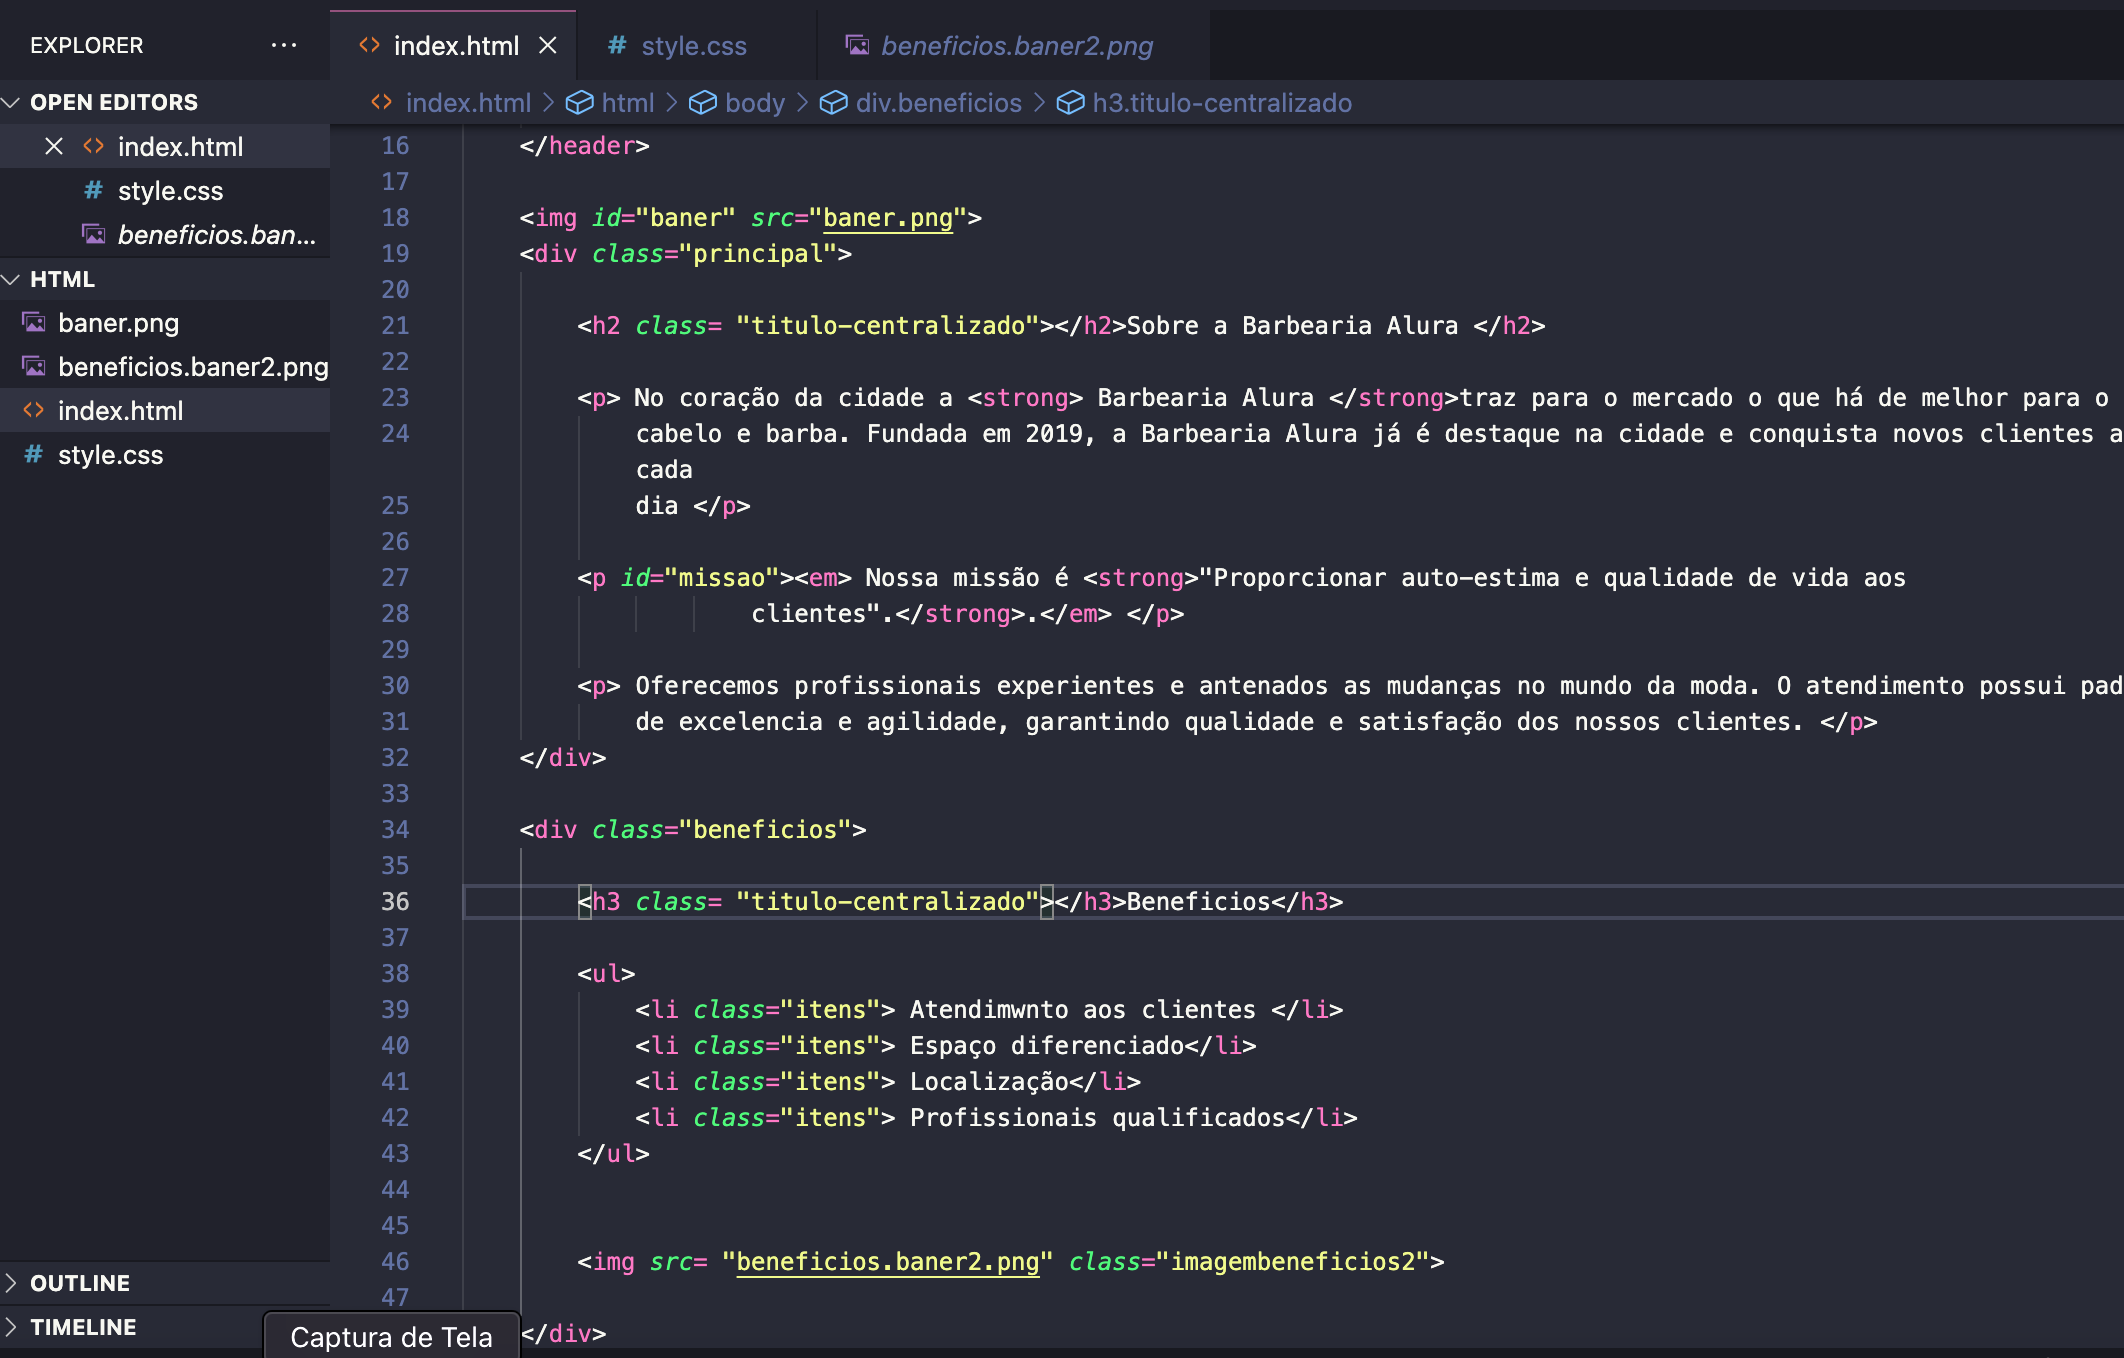
Task: Select index.html in HTML folder
Action: (120, 411)
